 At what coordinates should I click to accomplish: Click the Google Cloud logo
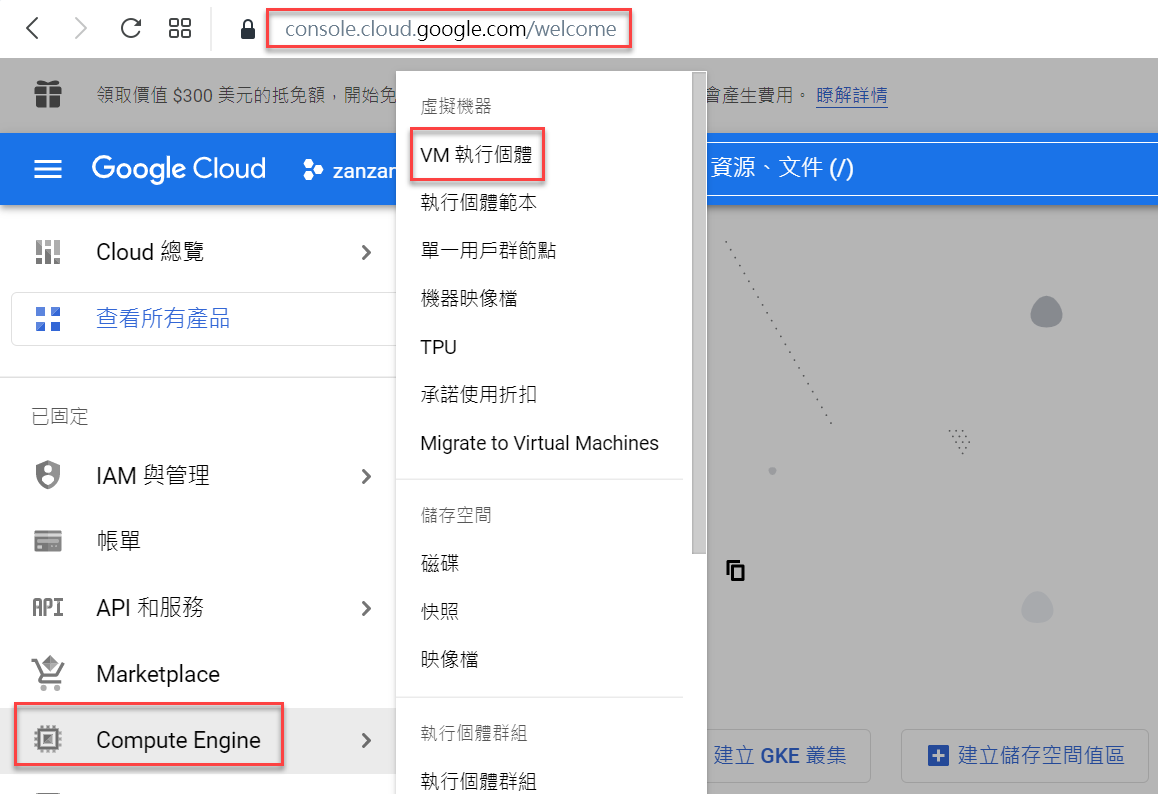179,169
